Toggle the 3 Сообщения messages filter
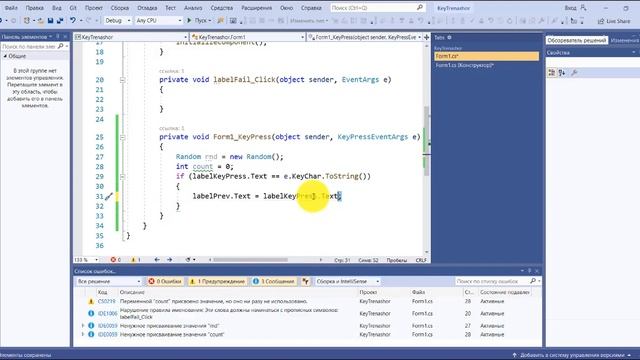Screen dimensions: 640x360 273,281
